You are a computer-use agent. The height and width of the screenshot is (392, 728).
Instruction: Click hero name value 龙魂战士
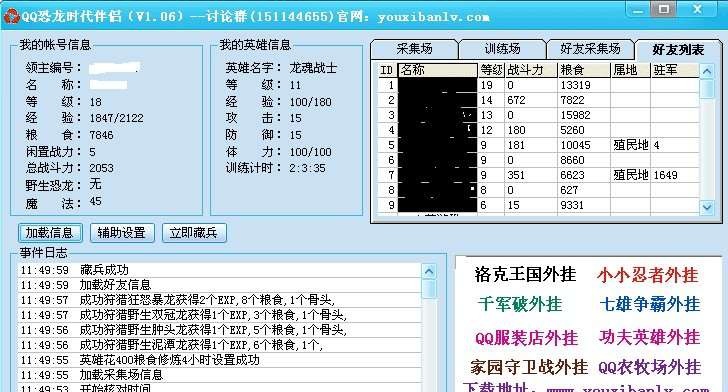click(313, 68)
